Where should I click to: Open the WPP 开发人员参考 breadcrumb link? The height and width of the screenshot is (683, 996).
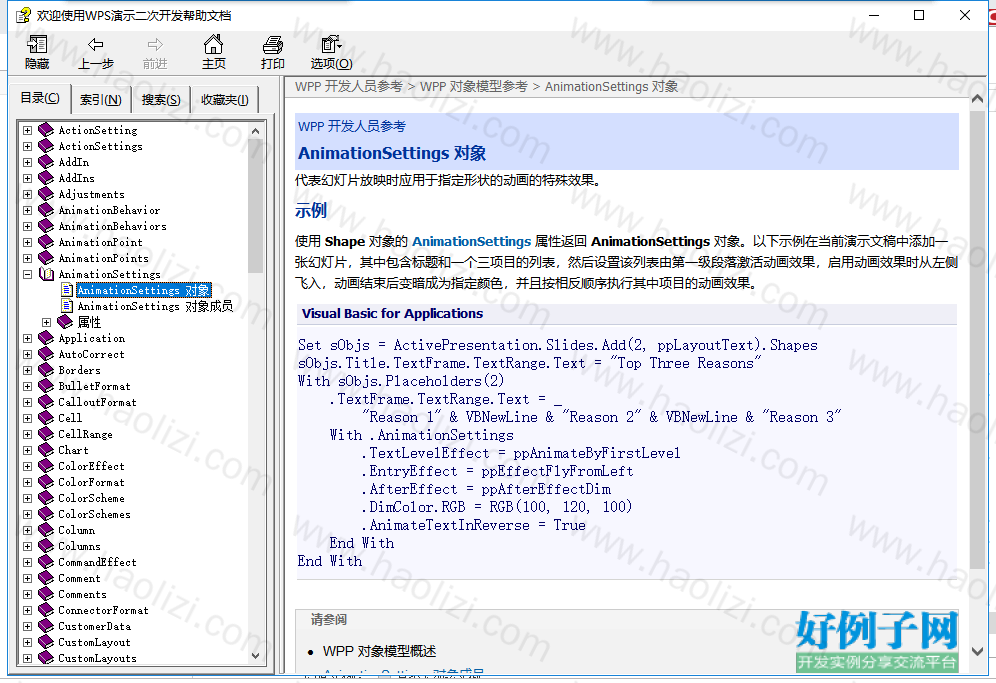pos(349,86)
